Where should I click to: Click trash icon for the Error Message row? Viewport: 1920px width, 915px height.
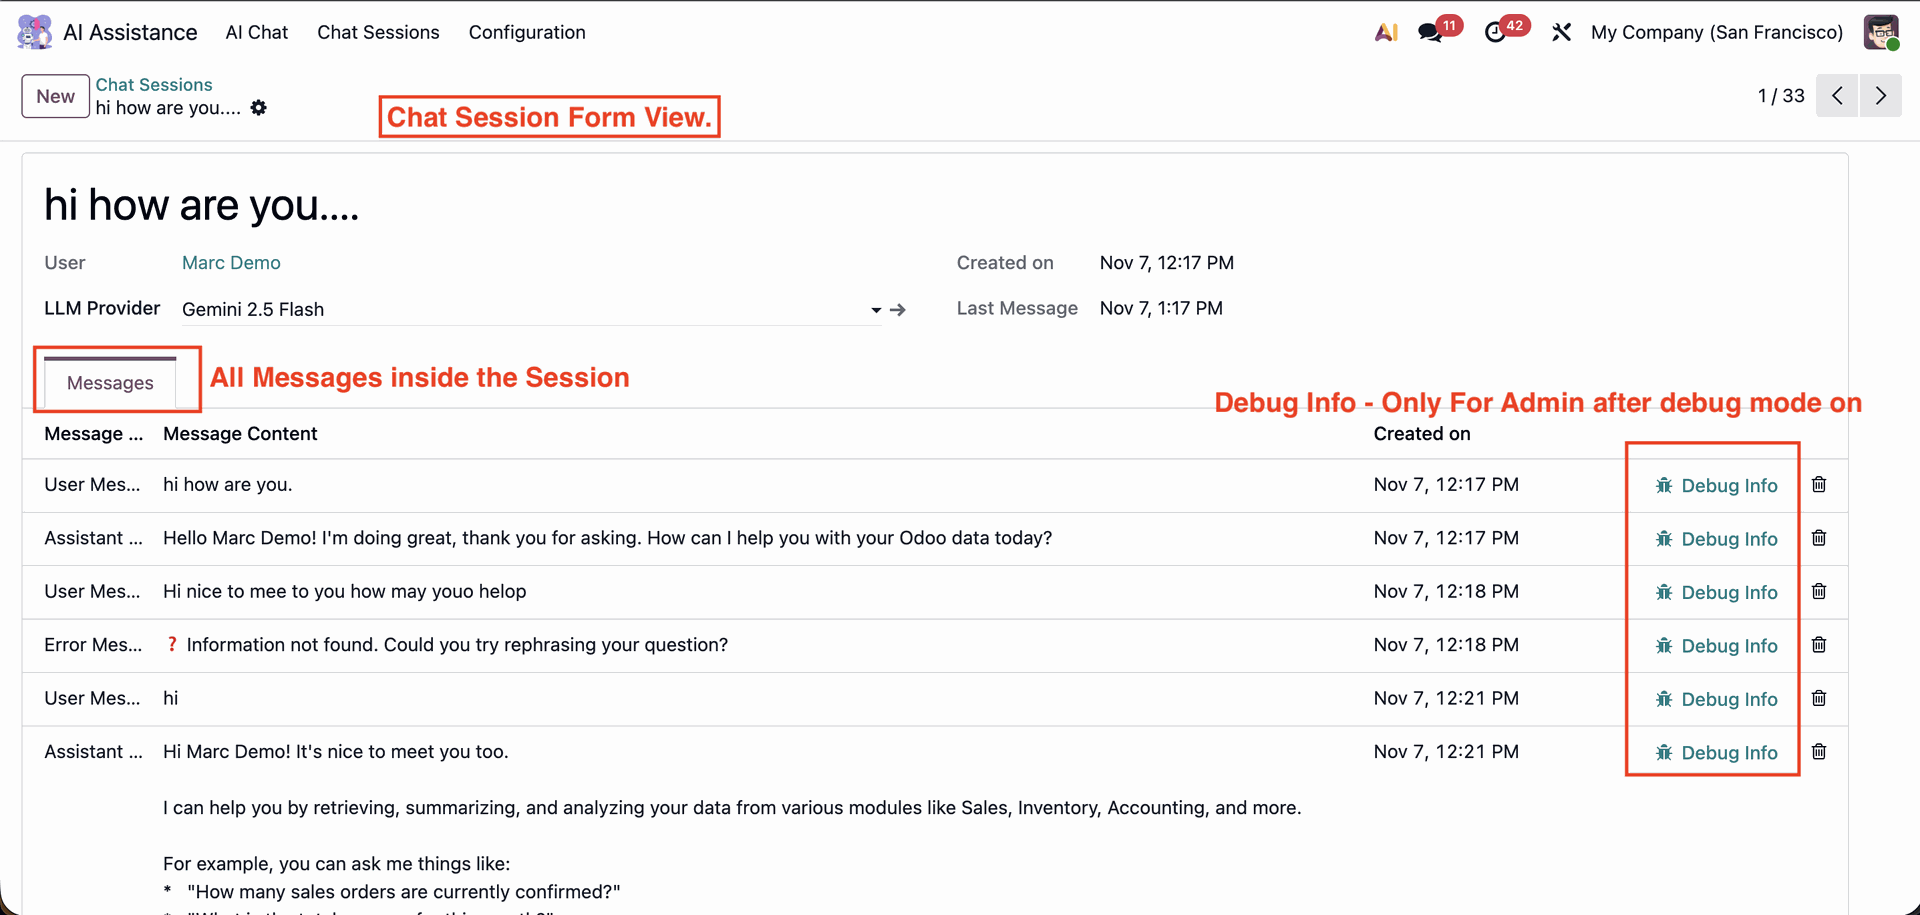coord(1819,645)
